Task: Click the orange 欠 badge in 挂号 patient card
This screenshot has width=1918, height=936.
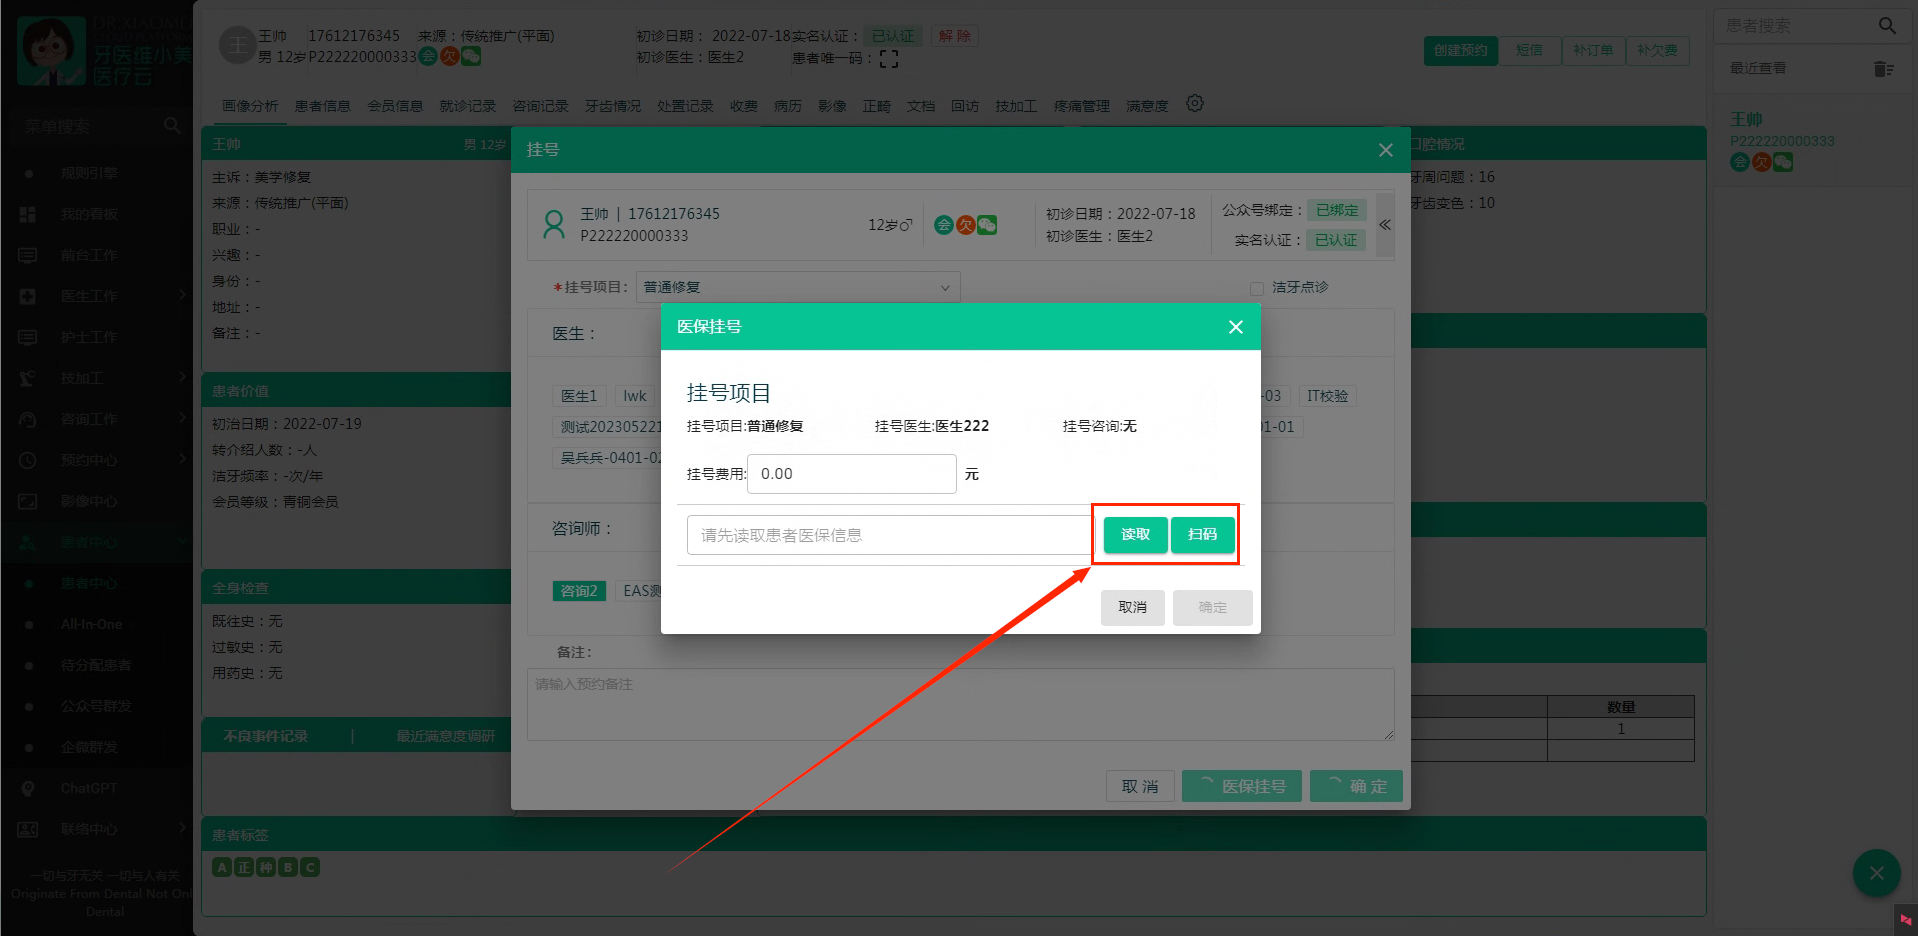Action: pos(965,225)
